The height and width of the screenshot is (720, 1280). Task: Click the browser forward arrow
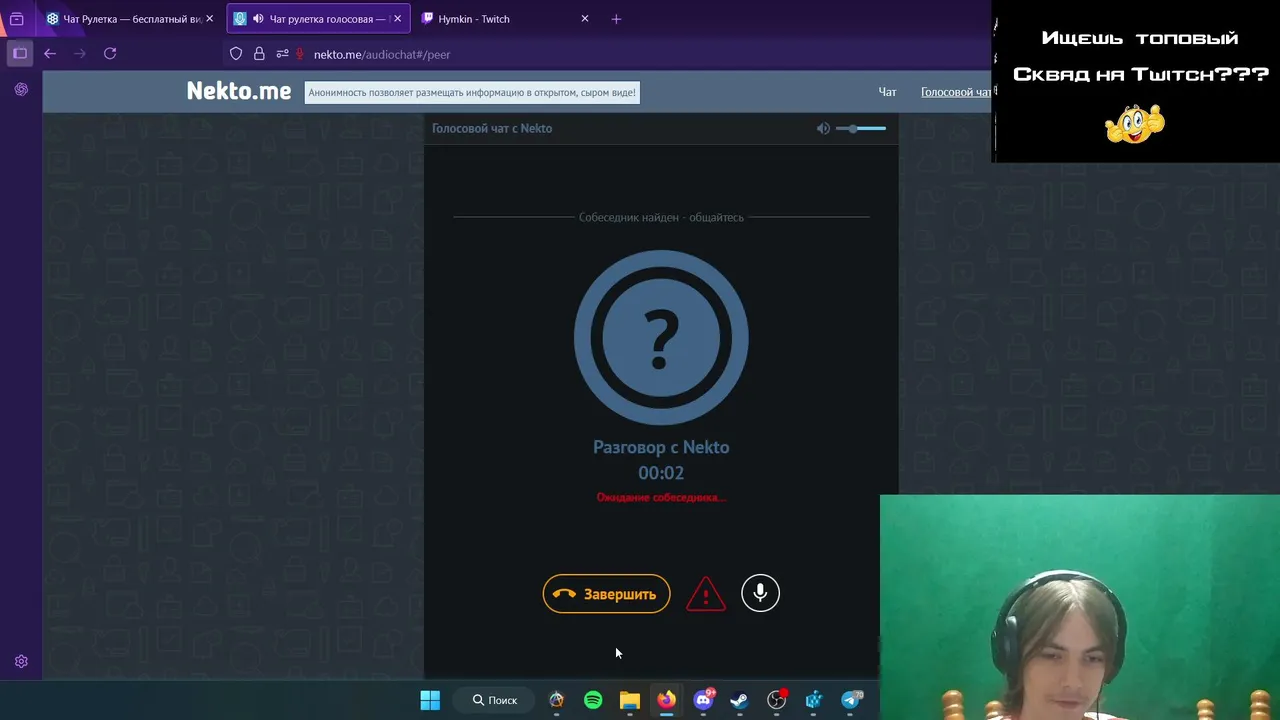[x=80, y=54]
